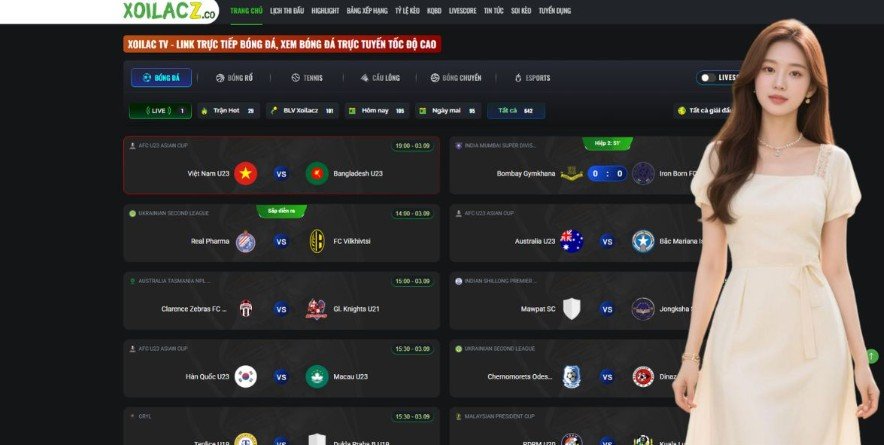Filter matches by Trận Hot
This screenshot has height=445, width=884.
pyautogui.click(x=228, y=111)
